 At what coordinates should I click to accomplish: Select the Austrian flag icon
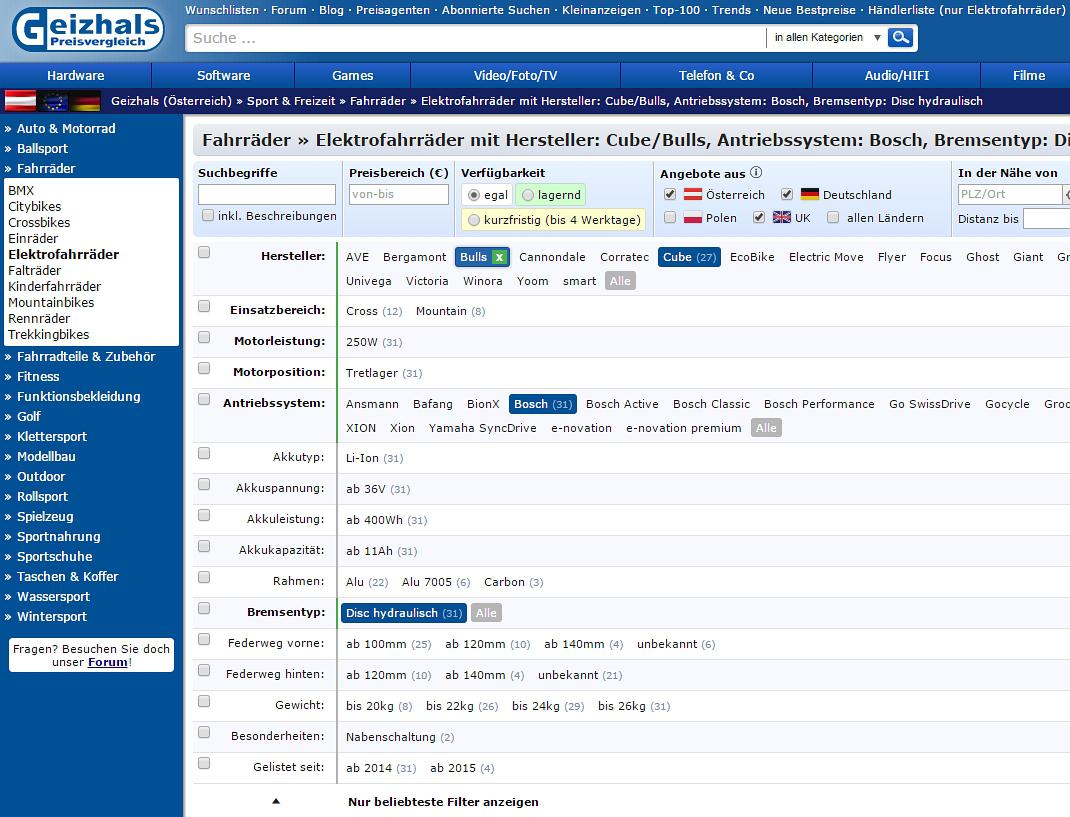click(20, 101)
